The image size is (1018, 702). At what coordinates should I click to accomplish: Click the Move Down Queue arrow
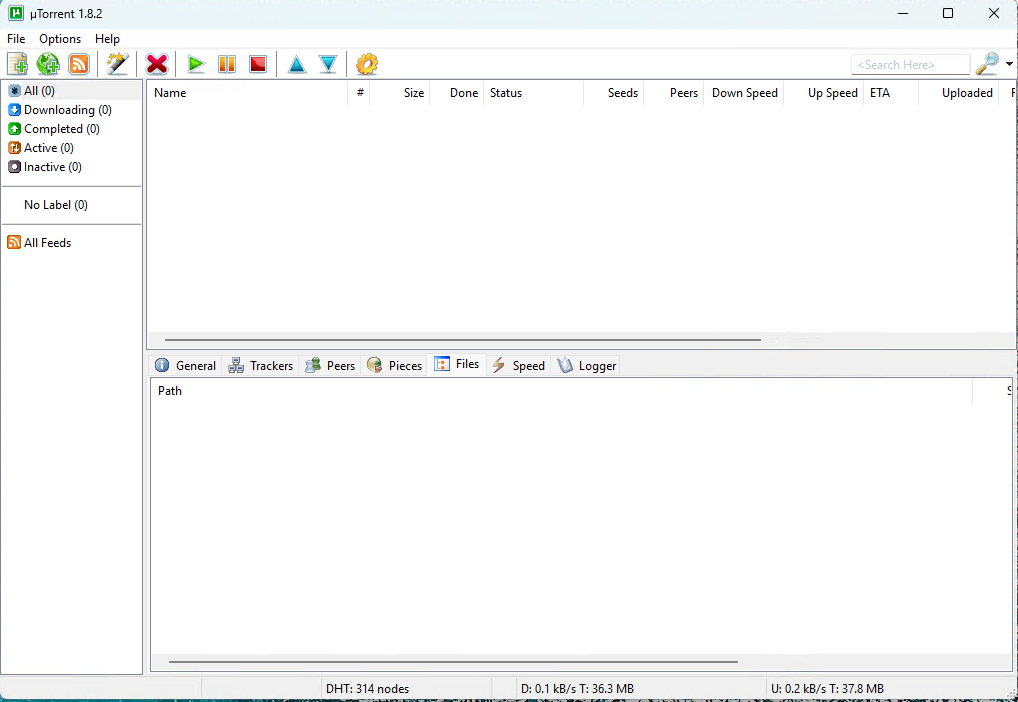click(328, 64)
